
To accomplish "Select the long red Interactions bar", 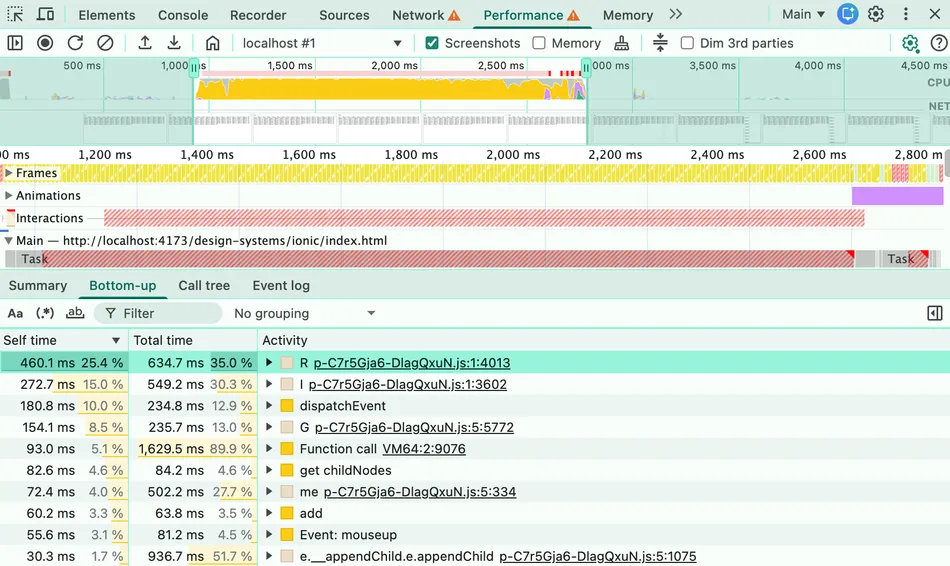I will [484, 218].
